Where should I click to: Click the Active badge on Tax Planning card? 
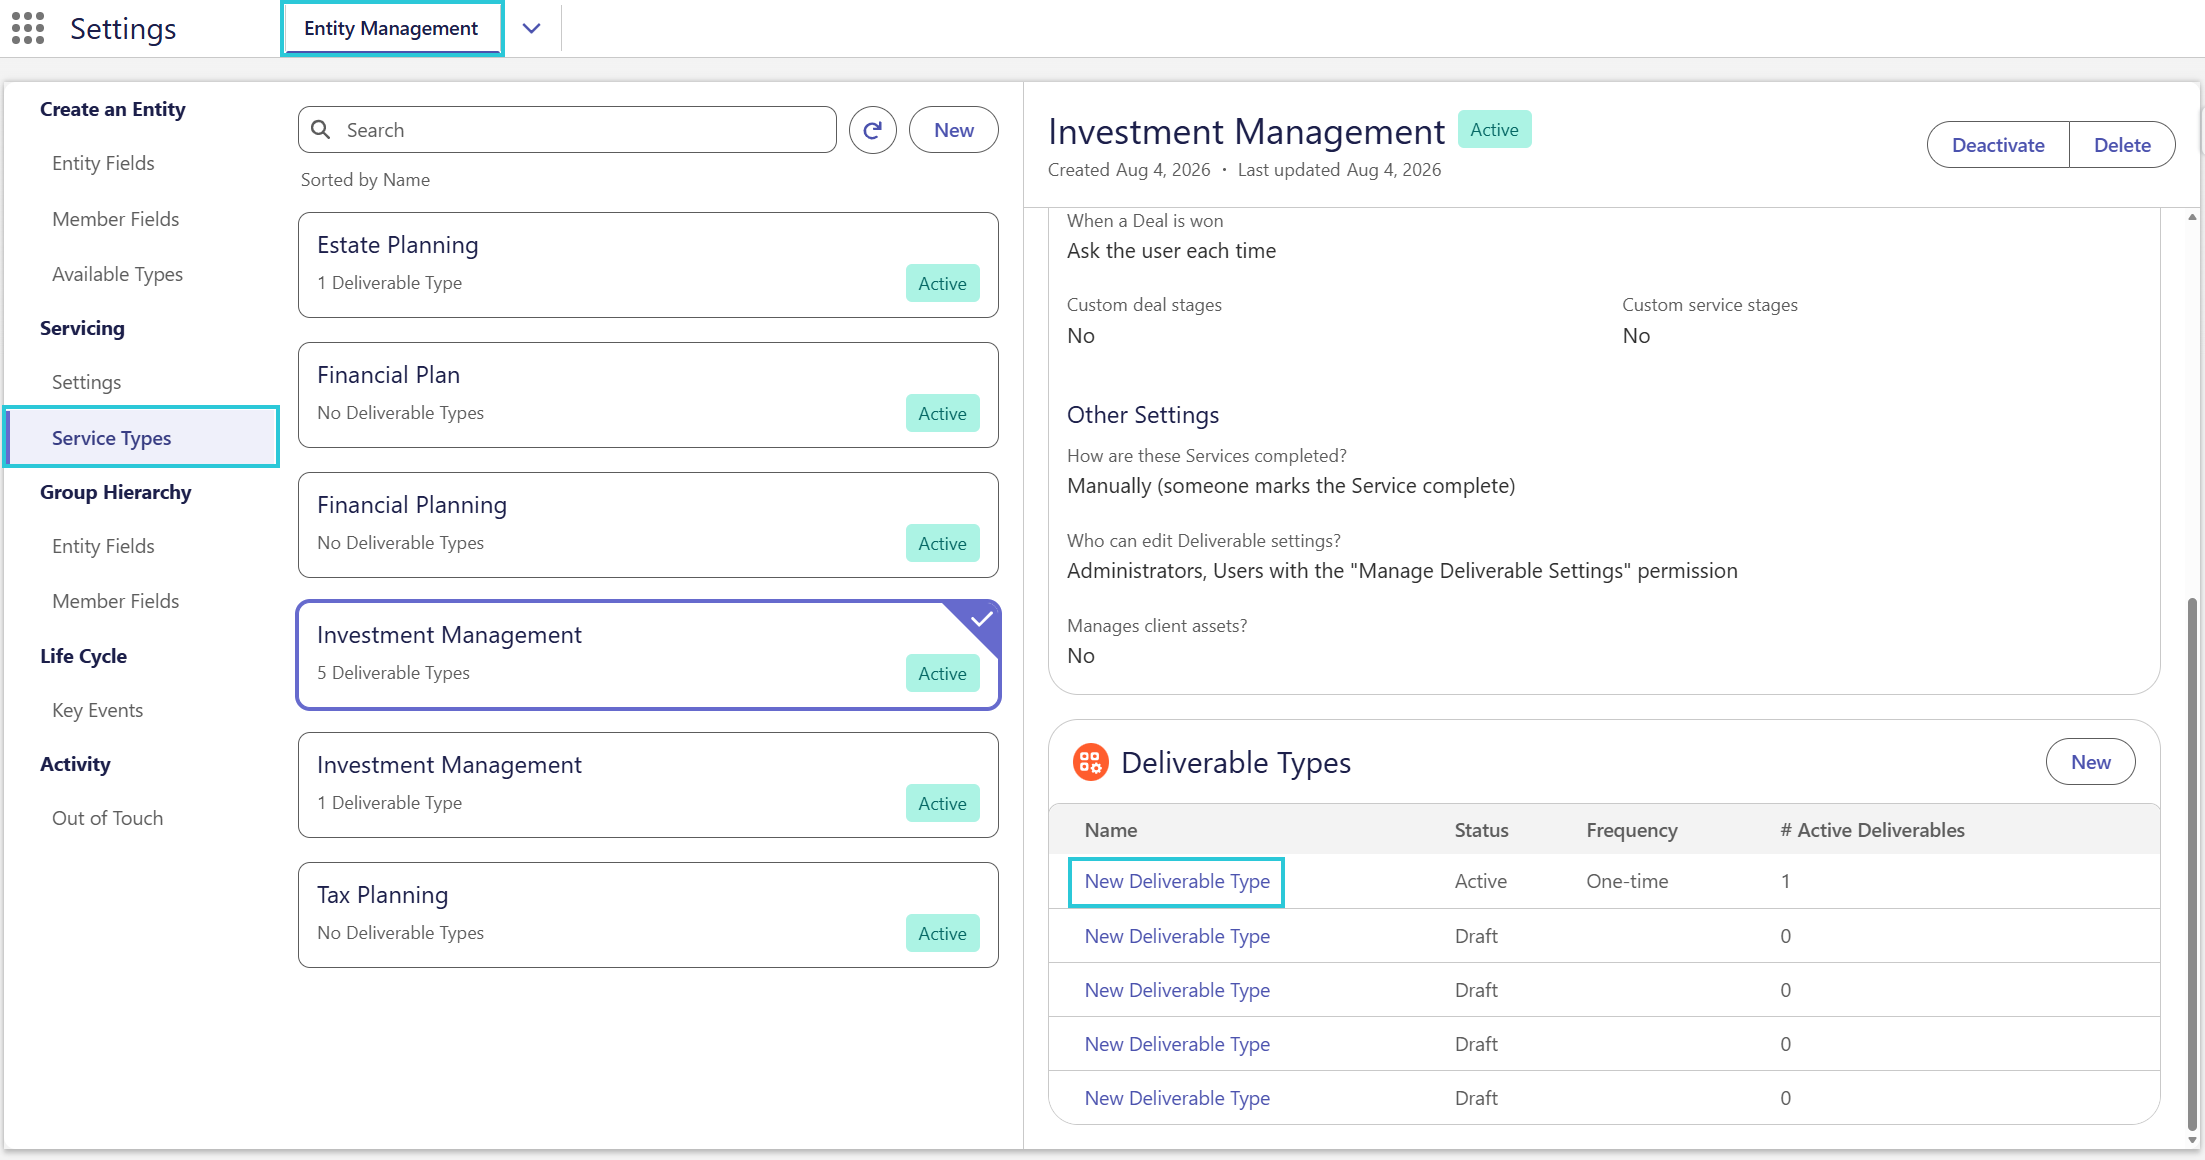pos(942,933)
